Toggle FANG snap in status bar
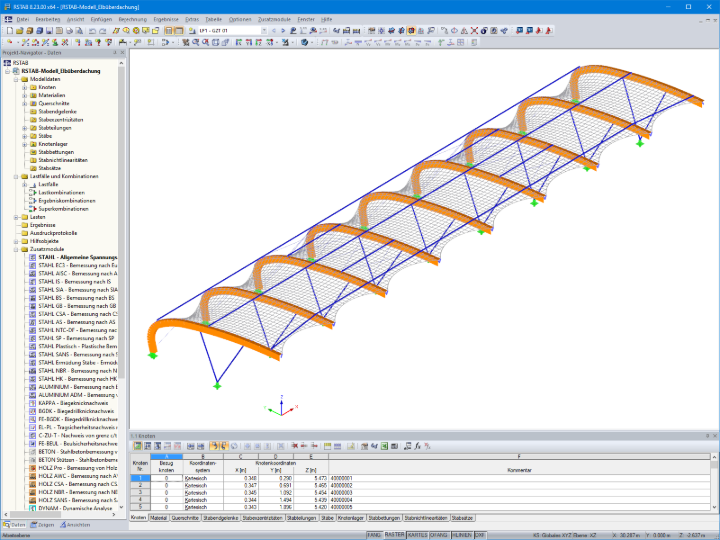Image resolution: width=720 pixels, height=540 pixels. coord(374,535)
